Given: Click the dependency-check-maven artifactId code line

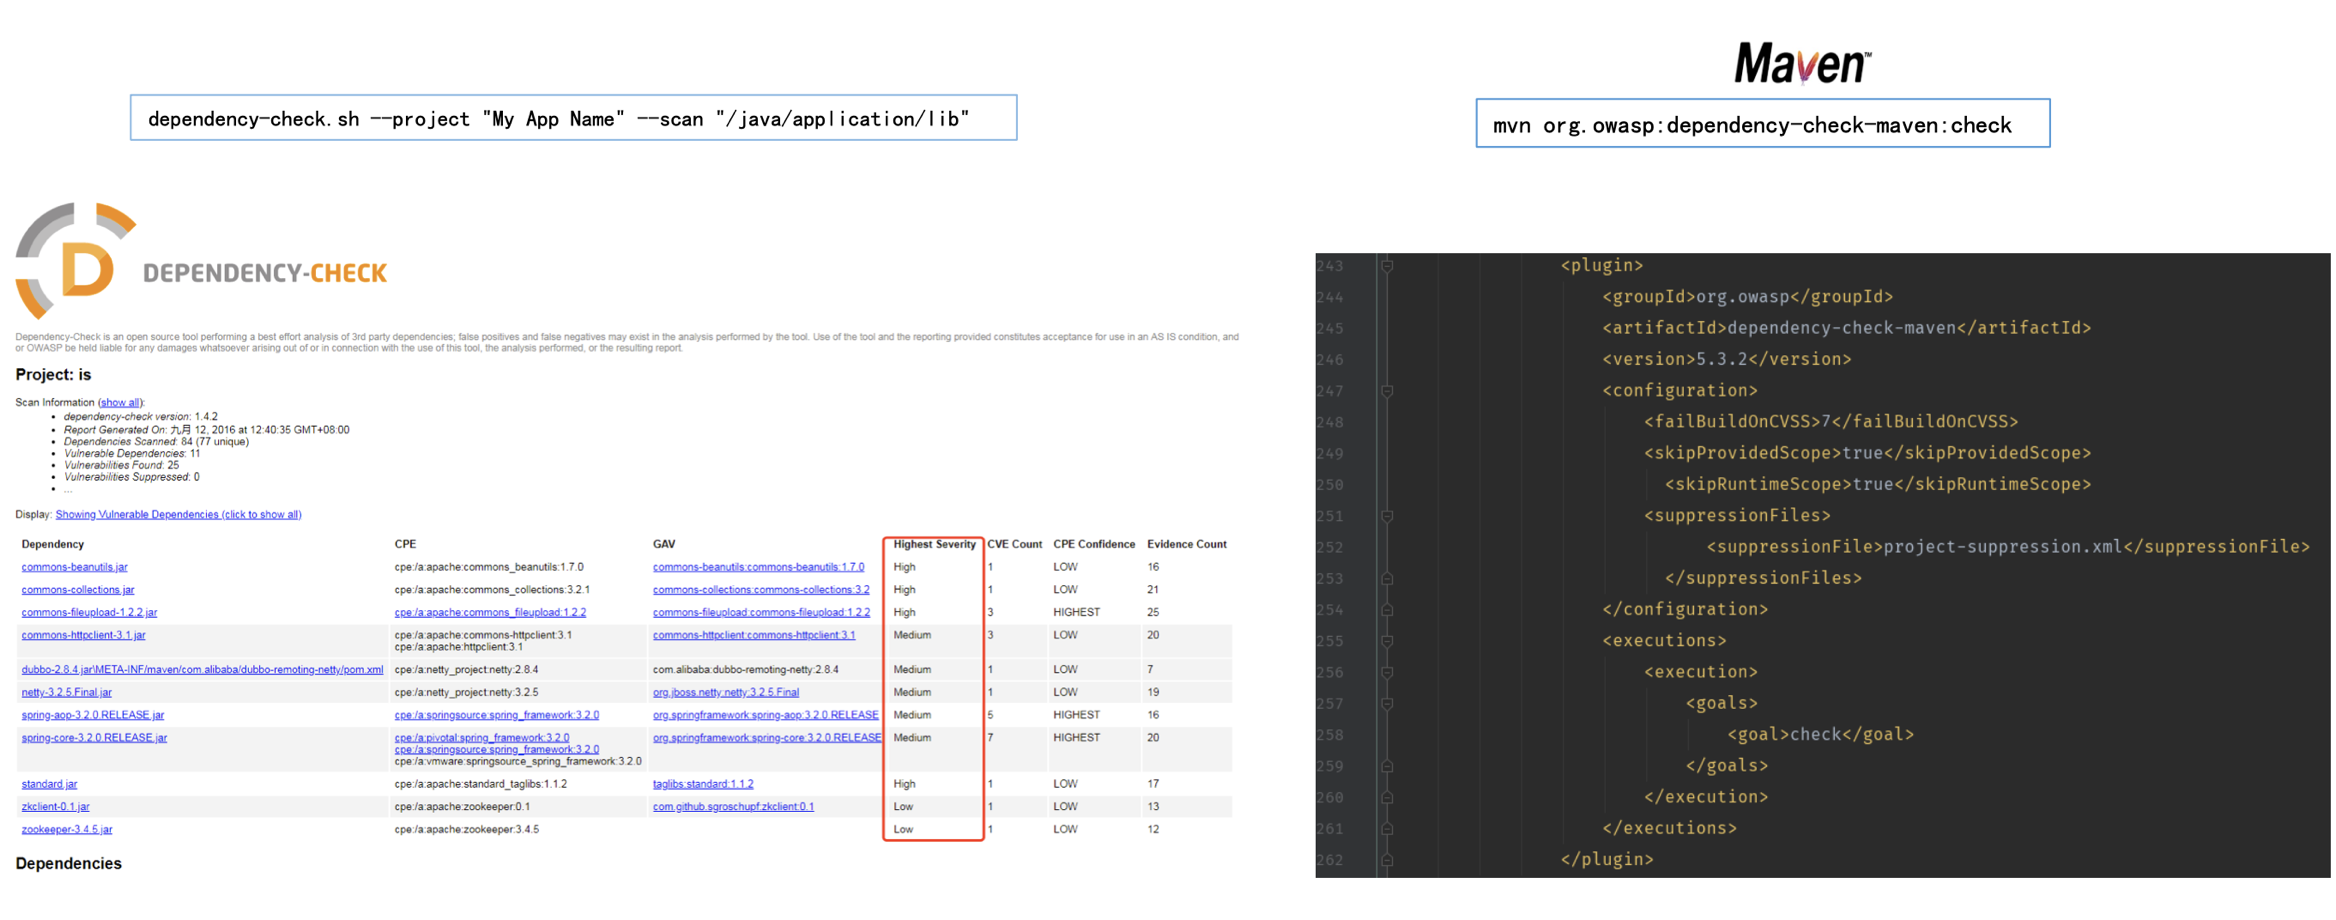Looking at the screenshot, I should tap(1846, 328).
